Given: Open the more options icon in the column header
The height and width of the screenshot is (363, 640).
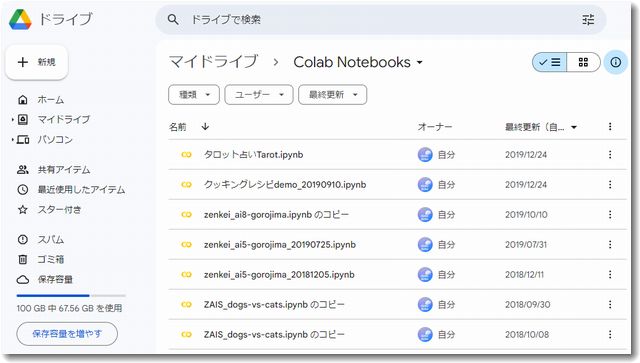Looking at the screenshot, I should tap(610, 127).
